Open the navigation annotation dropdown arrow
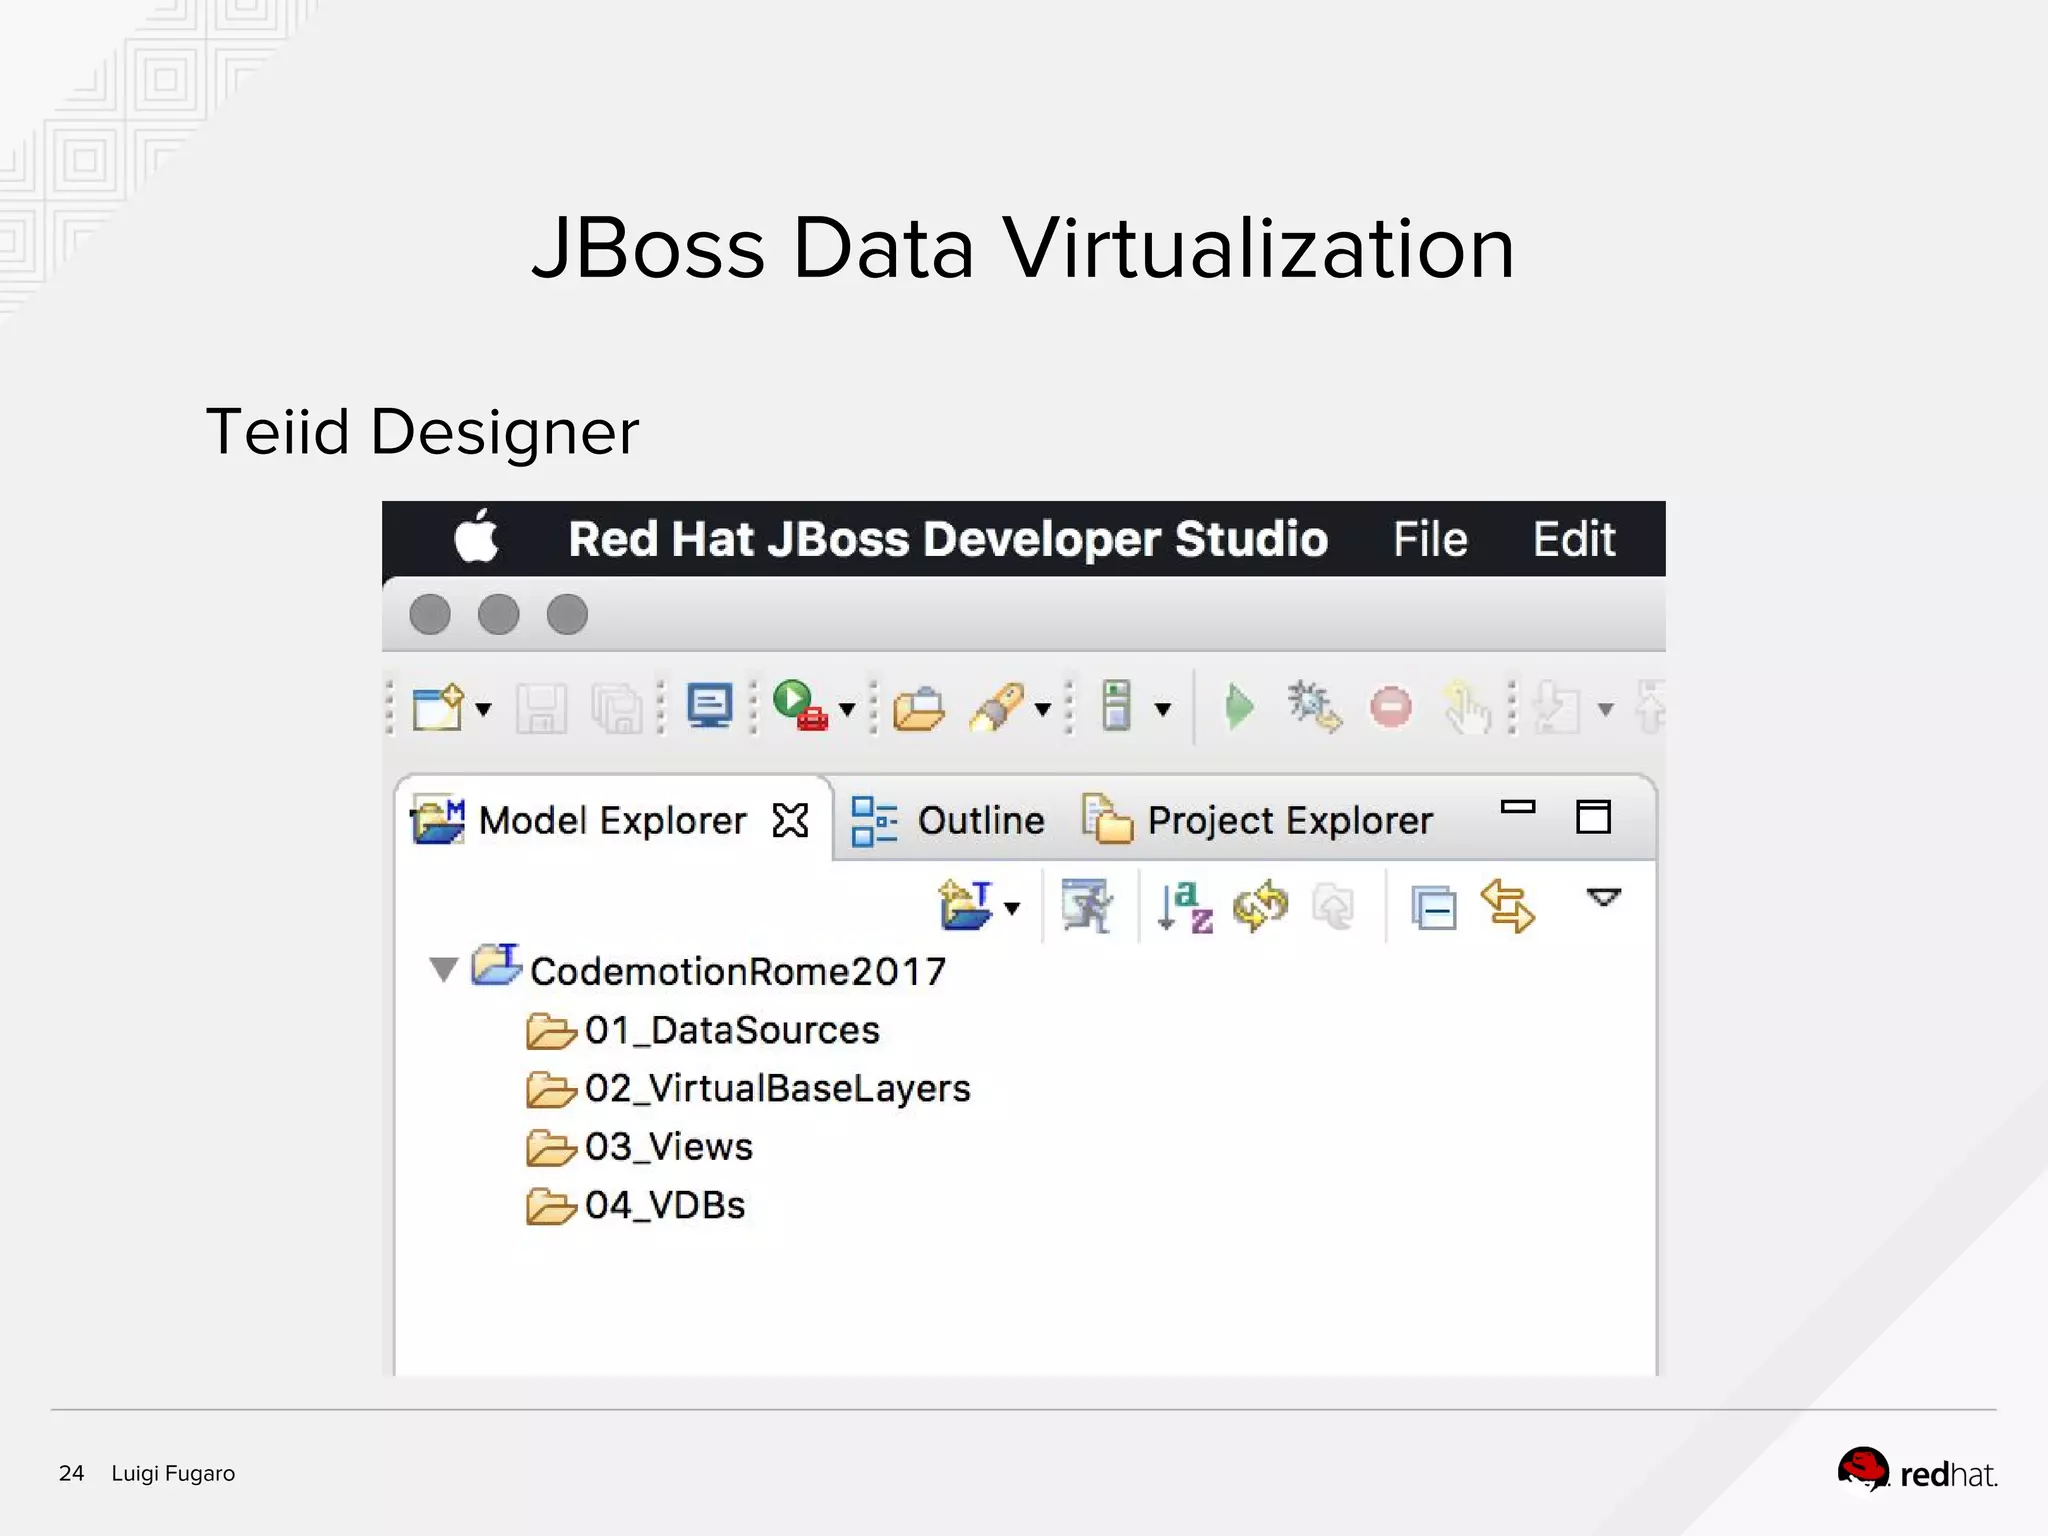The height and width of the screenshot is (1536, 2048). coord(1606,710)
